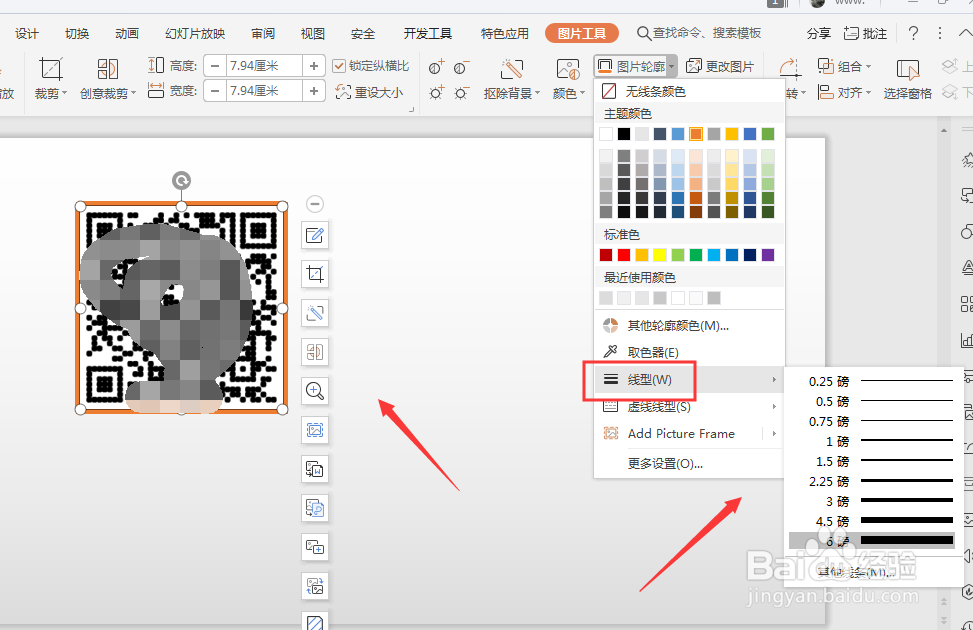Click Comment (批注) button
973x630 pixels.
(866, 34)
